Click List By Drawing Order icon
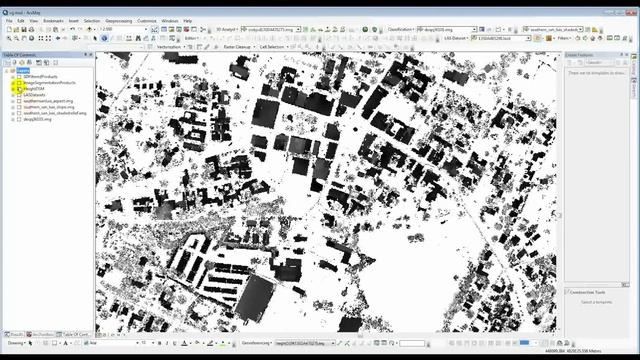This screenshot has width=640, height=360. [7, 62]
